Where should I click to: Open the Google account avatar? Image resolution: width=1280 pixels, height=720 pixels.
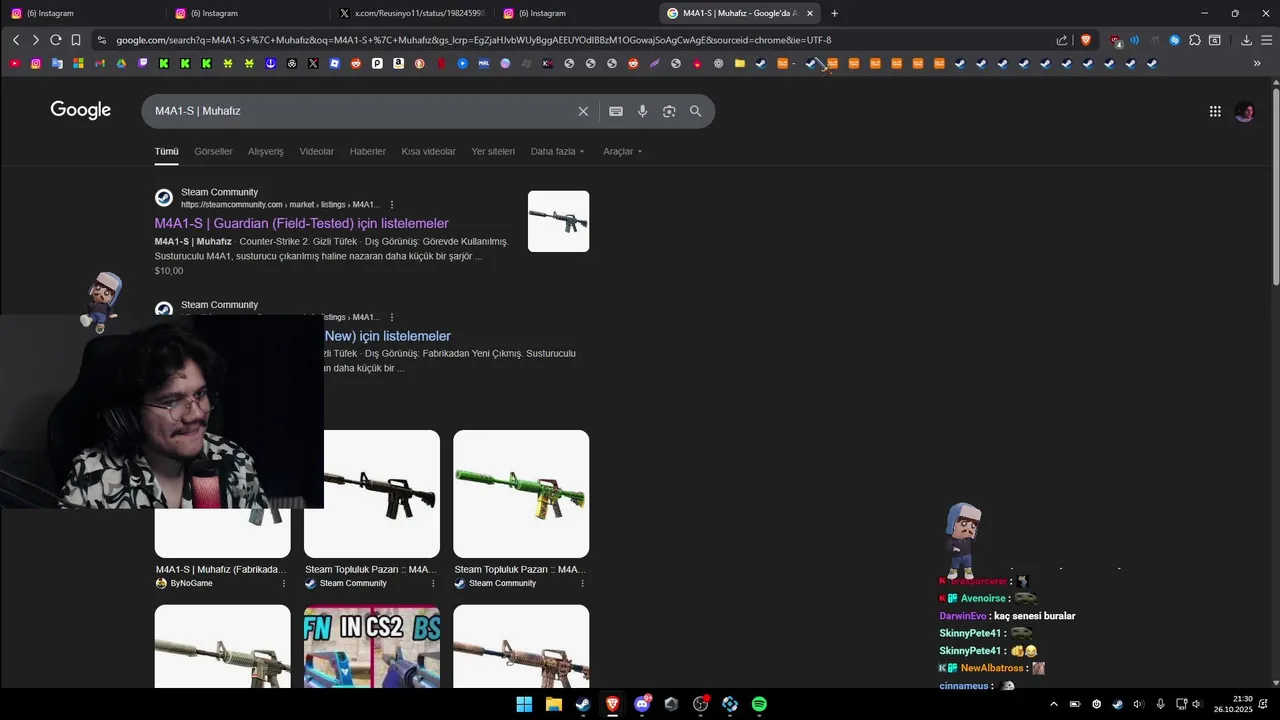pyautogui.click(x=1245, y=111)
